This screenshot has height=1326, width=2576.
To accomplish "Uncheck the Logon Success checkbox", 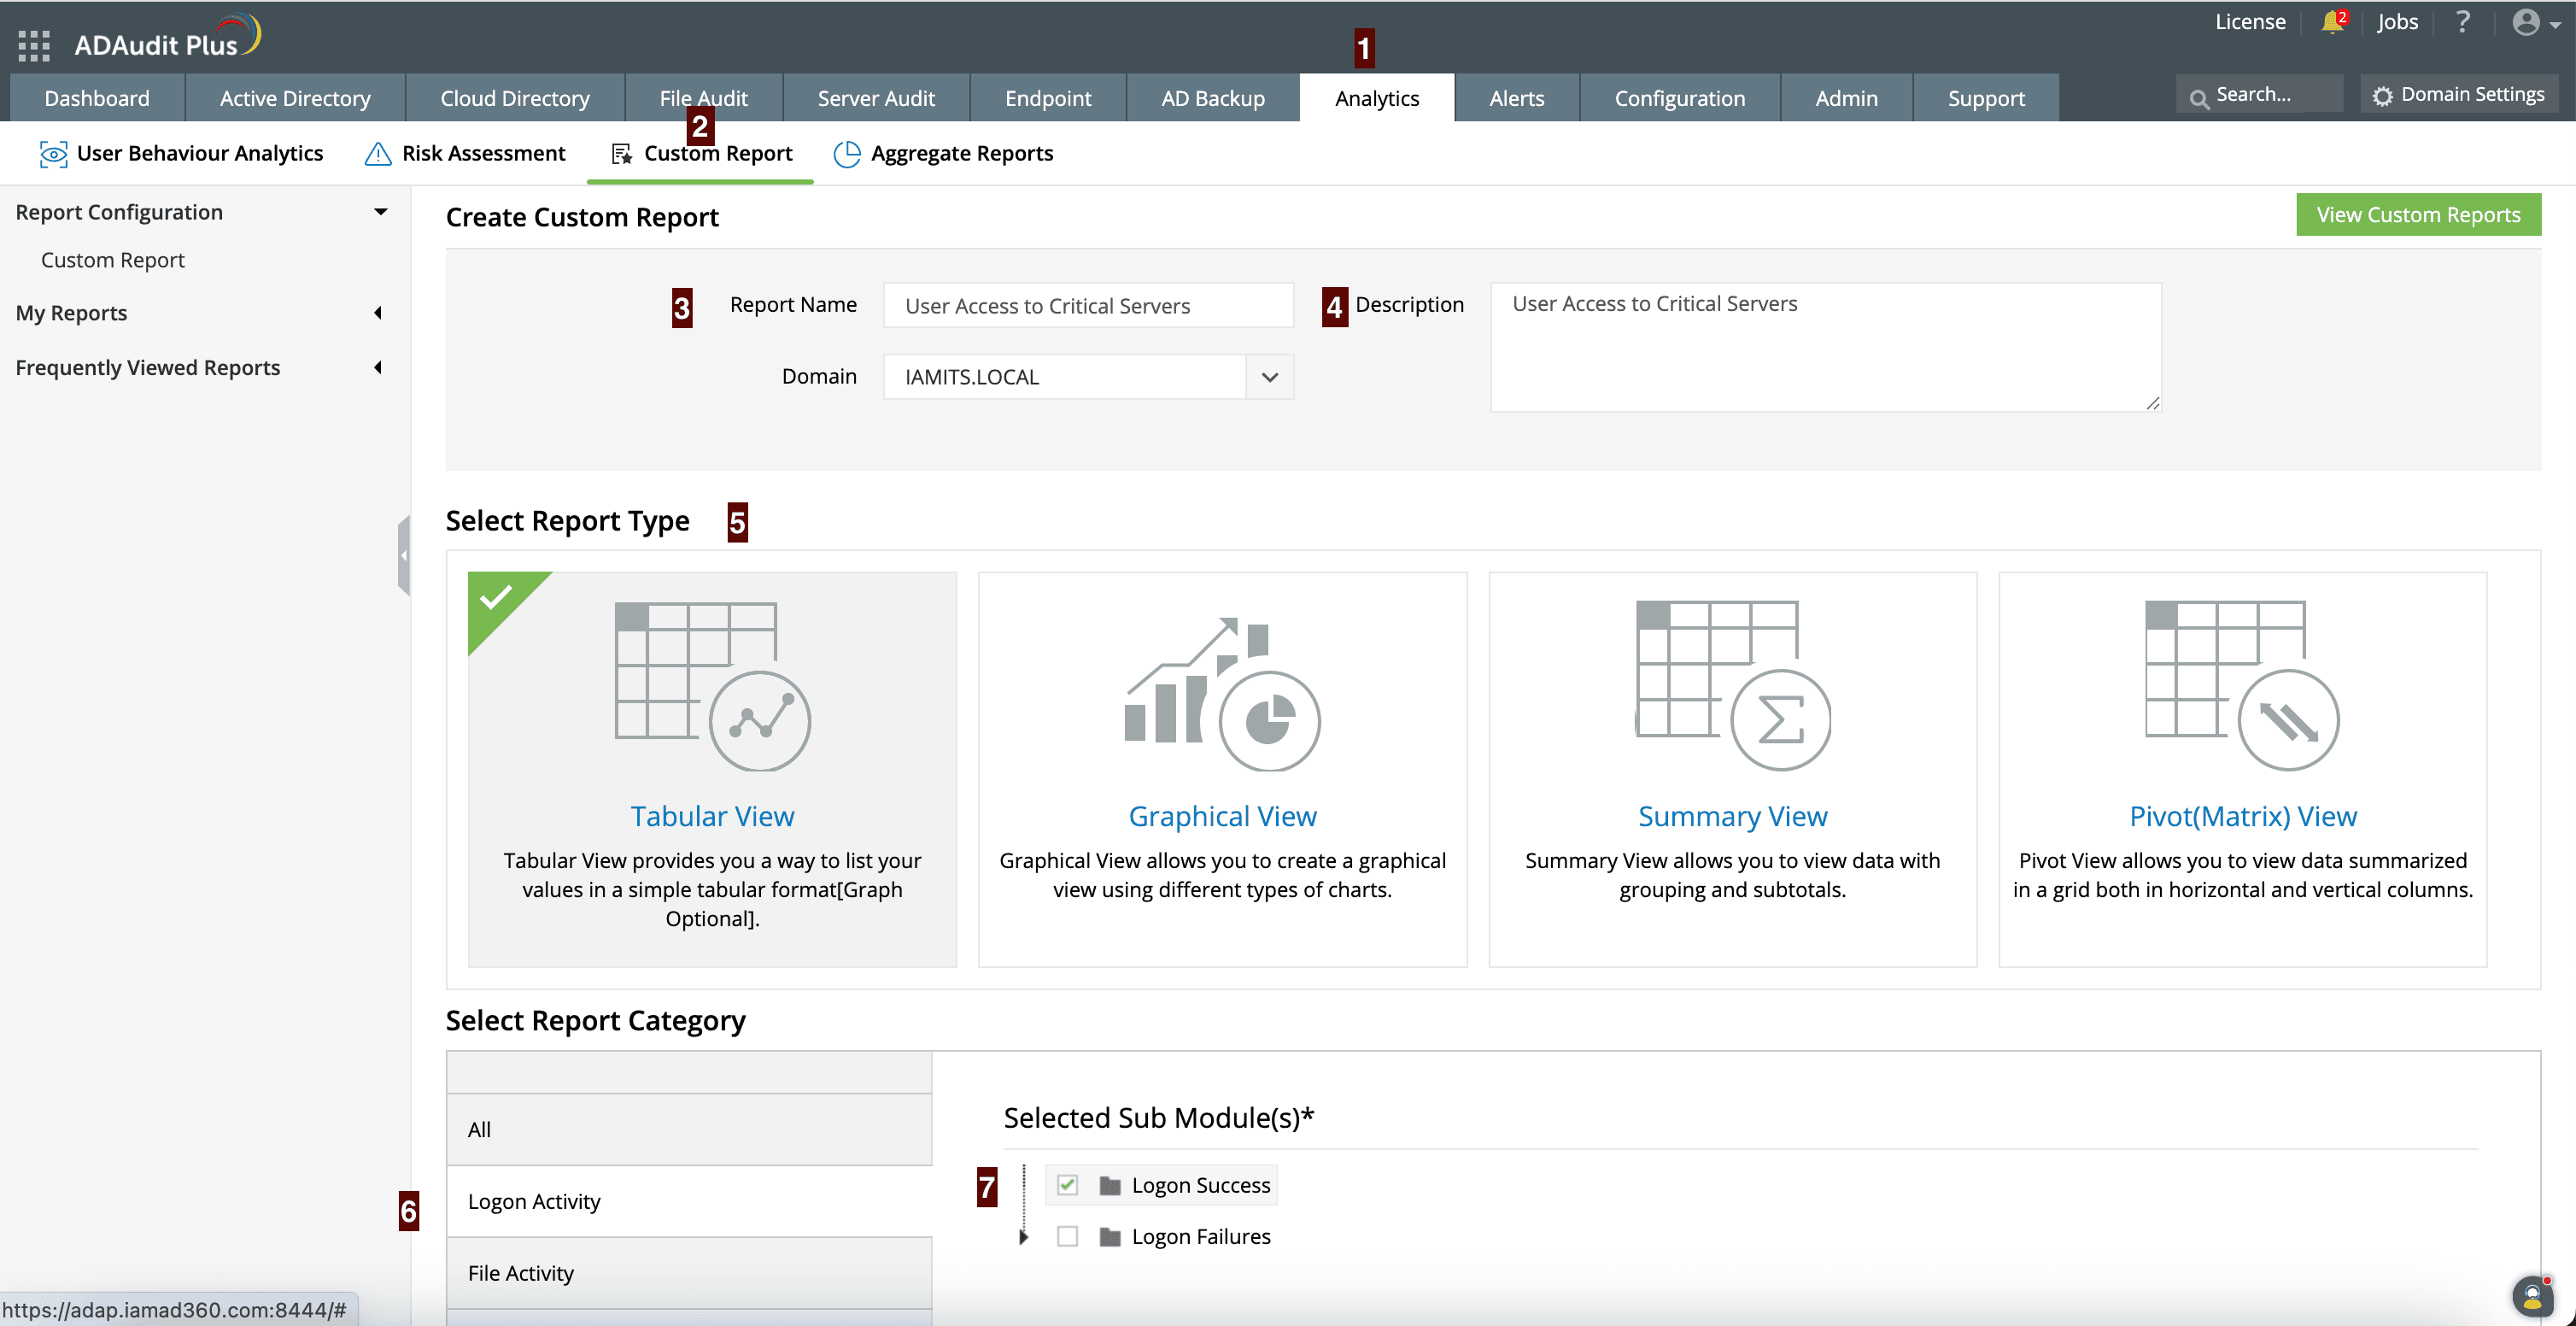I will pos(1067,1185).
